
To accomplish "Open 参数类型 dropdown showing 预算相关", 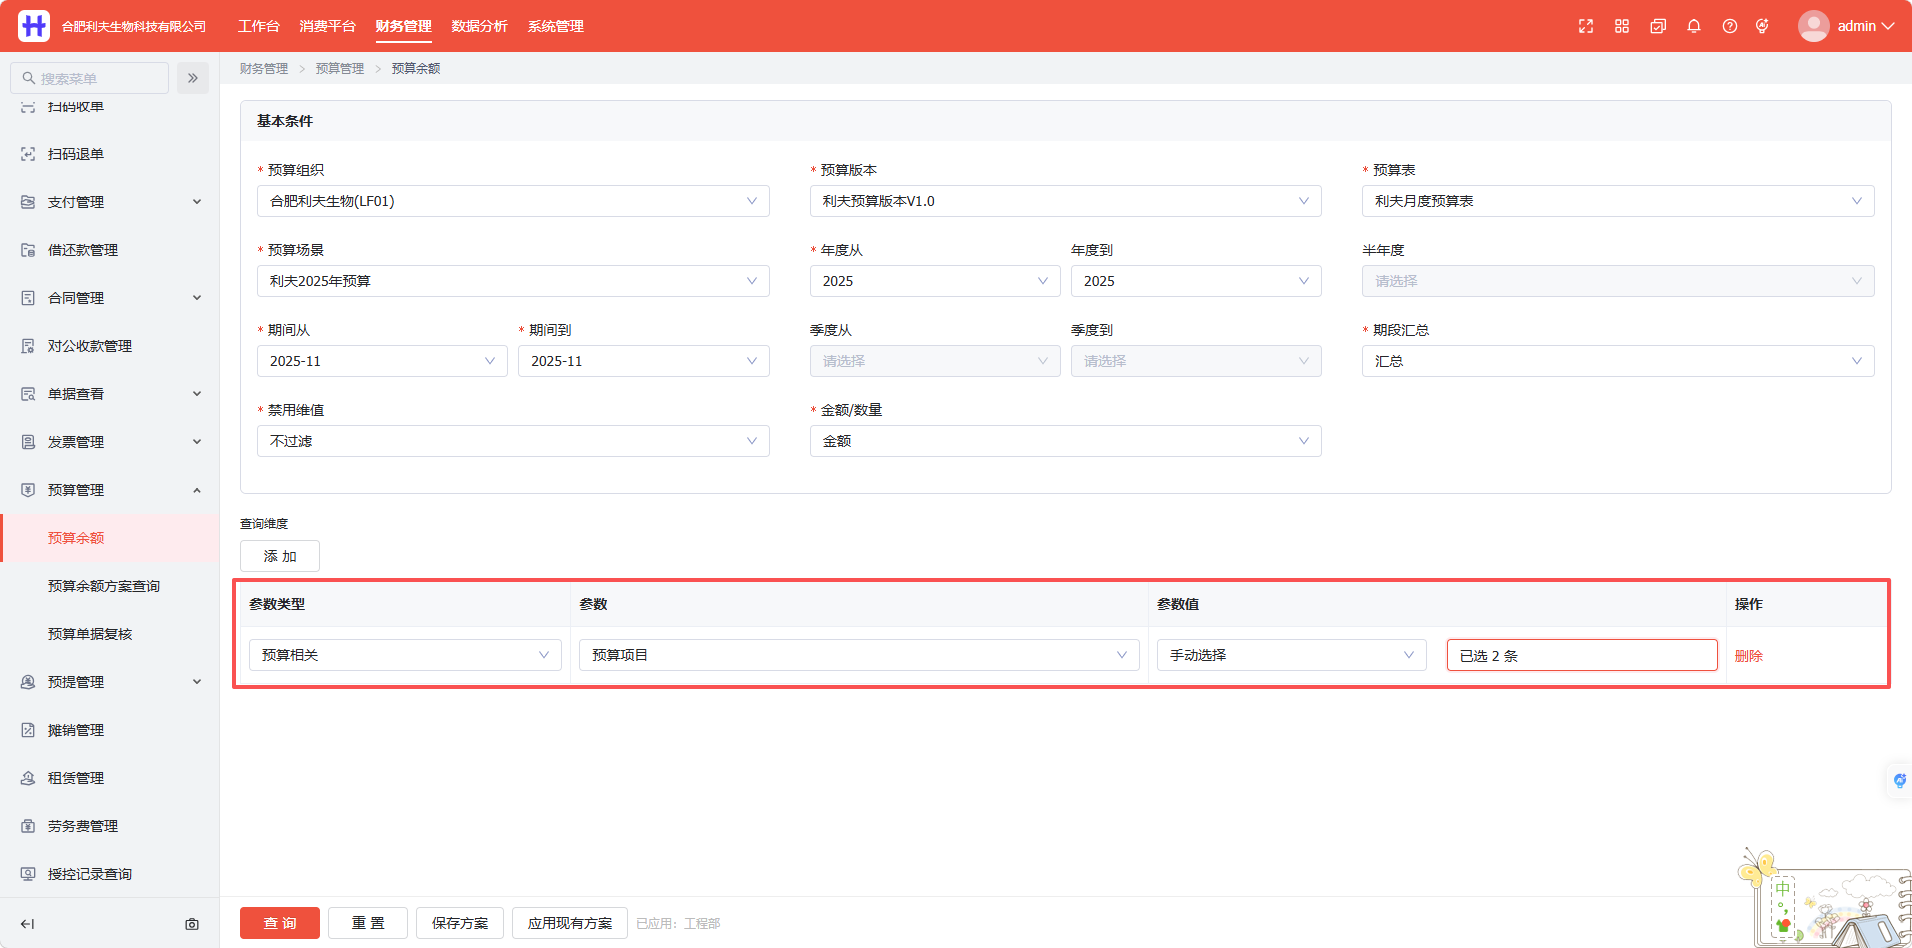I will [405, 655].
